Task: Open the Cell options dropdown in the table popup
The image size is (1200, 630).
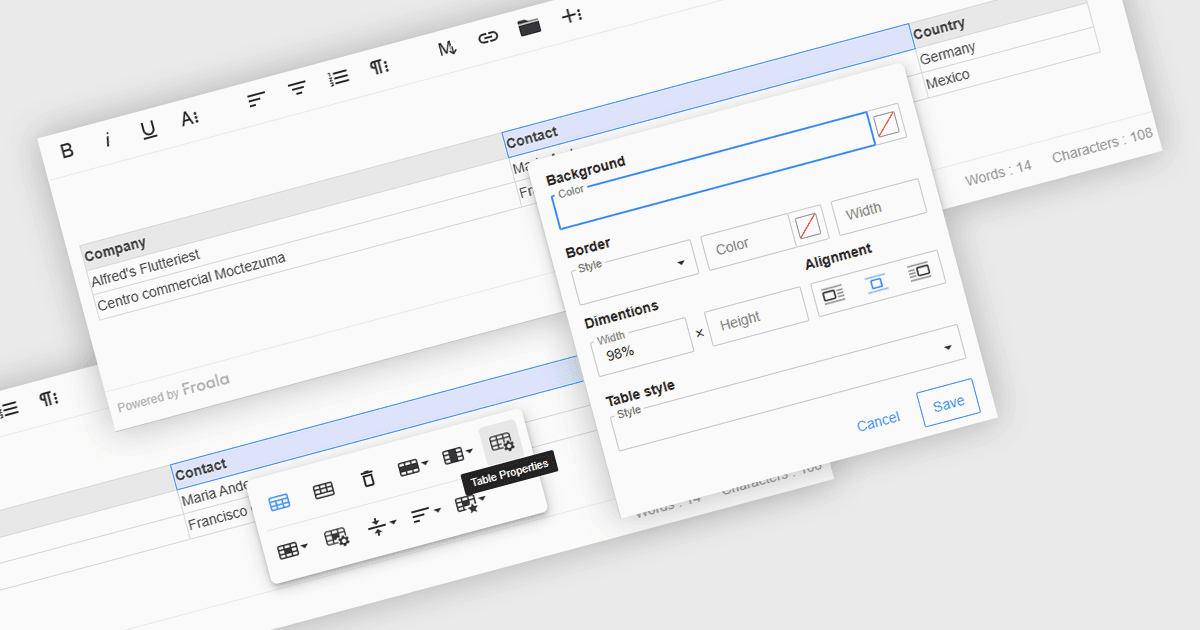Action: (292, 549)
